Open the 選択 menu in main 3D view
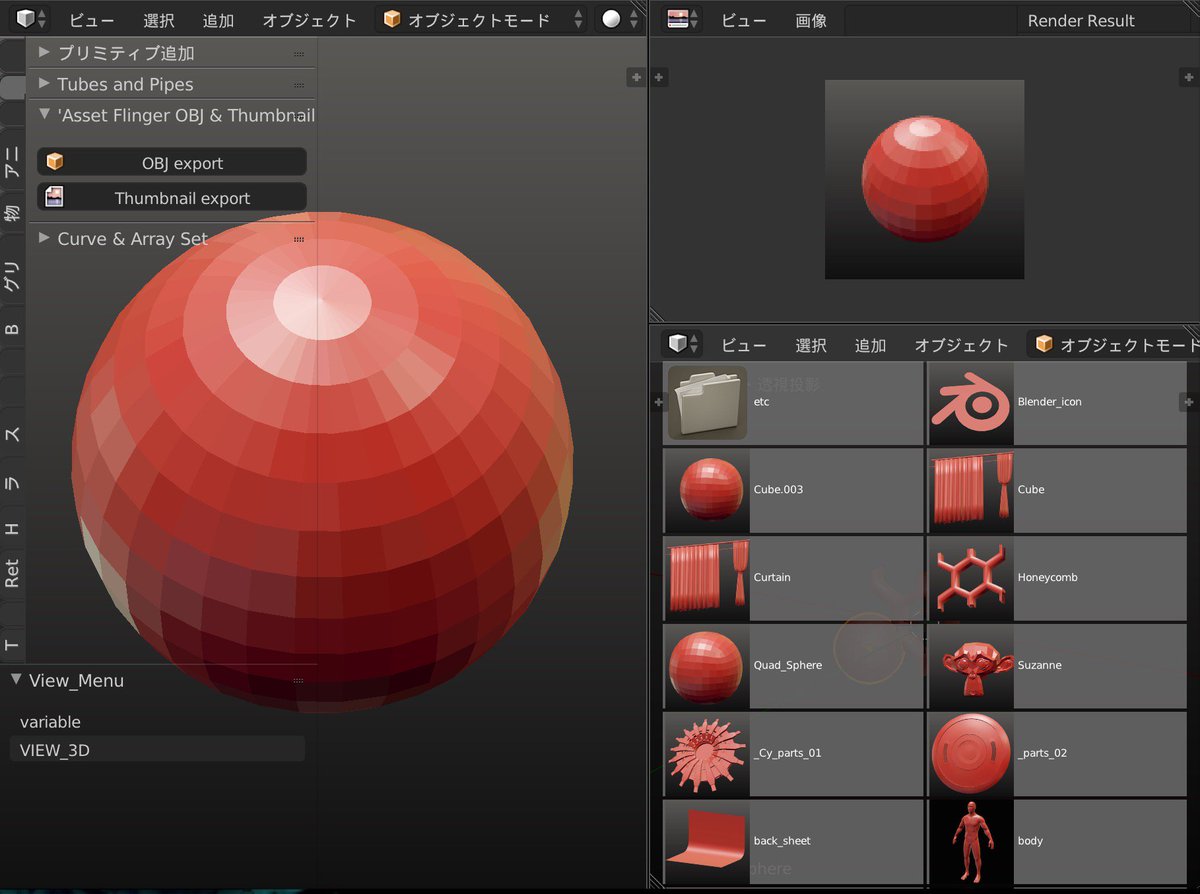The height and width of the screenshot is (894, 1200). click(159, 20)
